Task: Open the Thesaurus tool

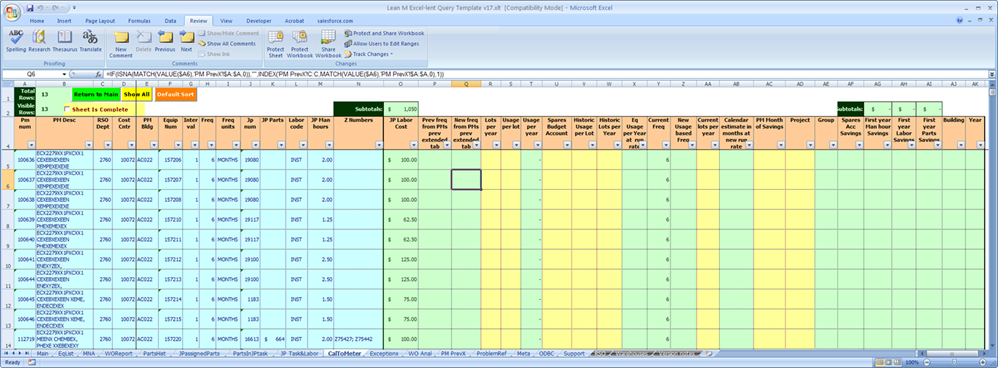Action: pyautogui.click(x=64, y=41)
